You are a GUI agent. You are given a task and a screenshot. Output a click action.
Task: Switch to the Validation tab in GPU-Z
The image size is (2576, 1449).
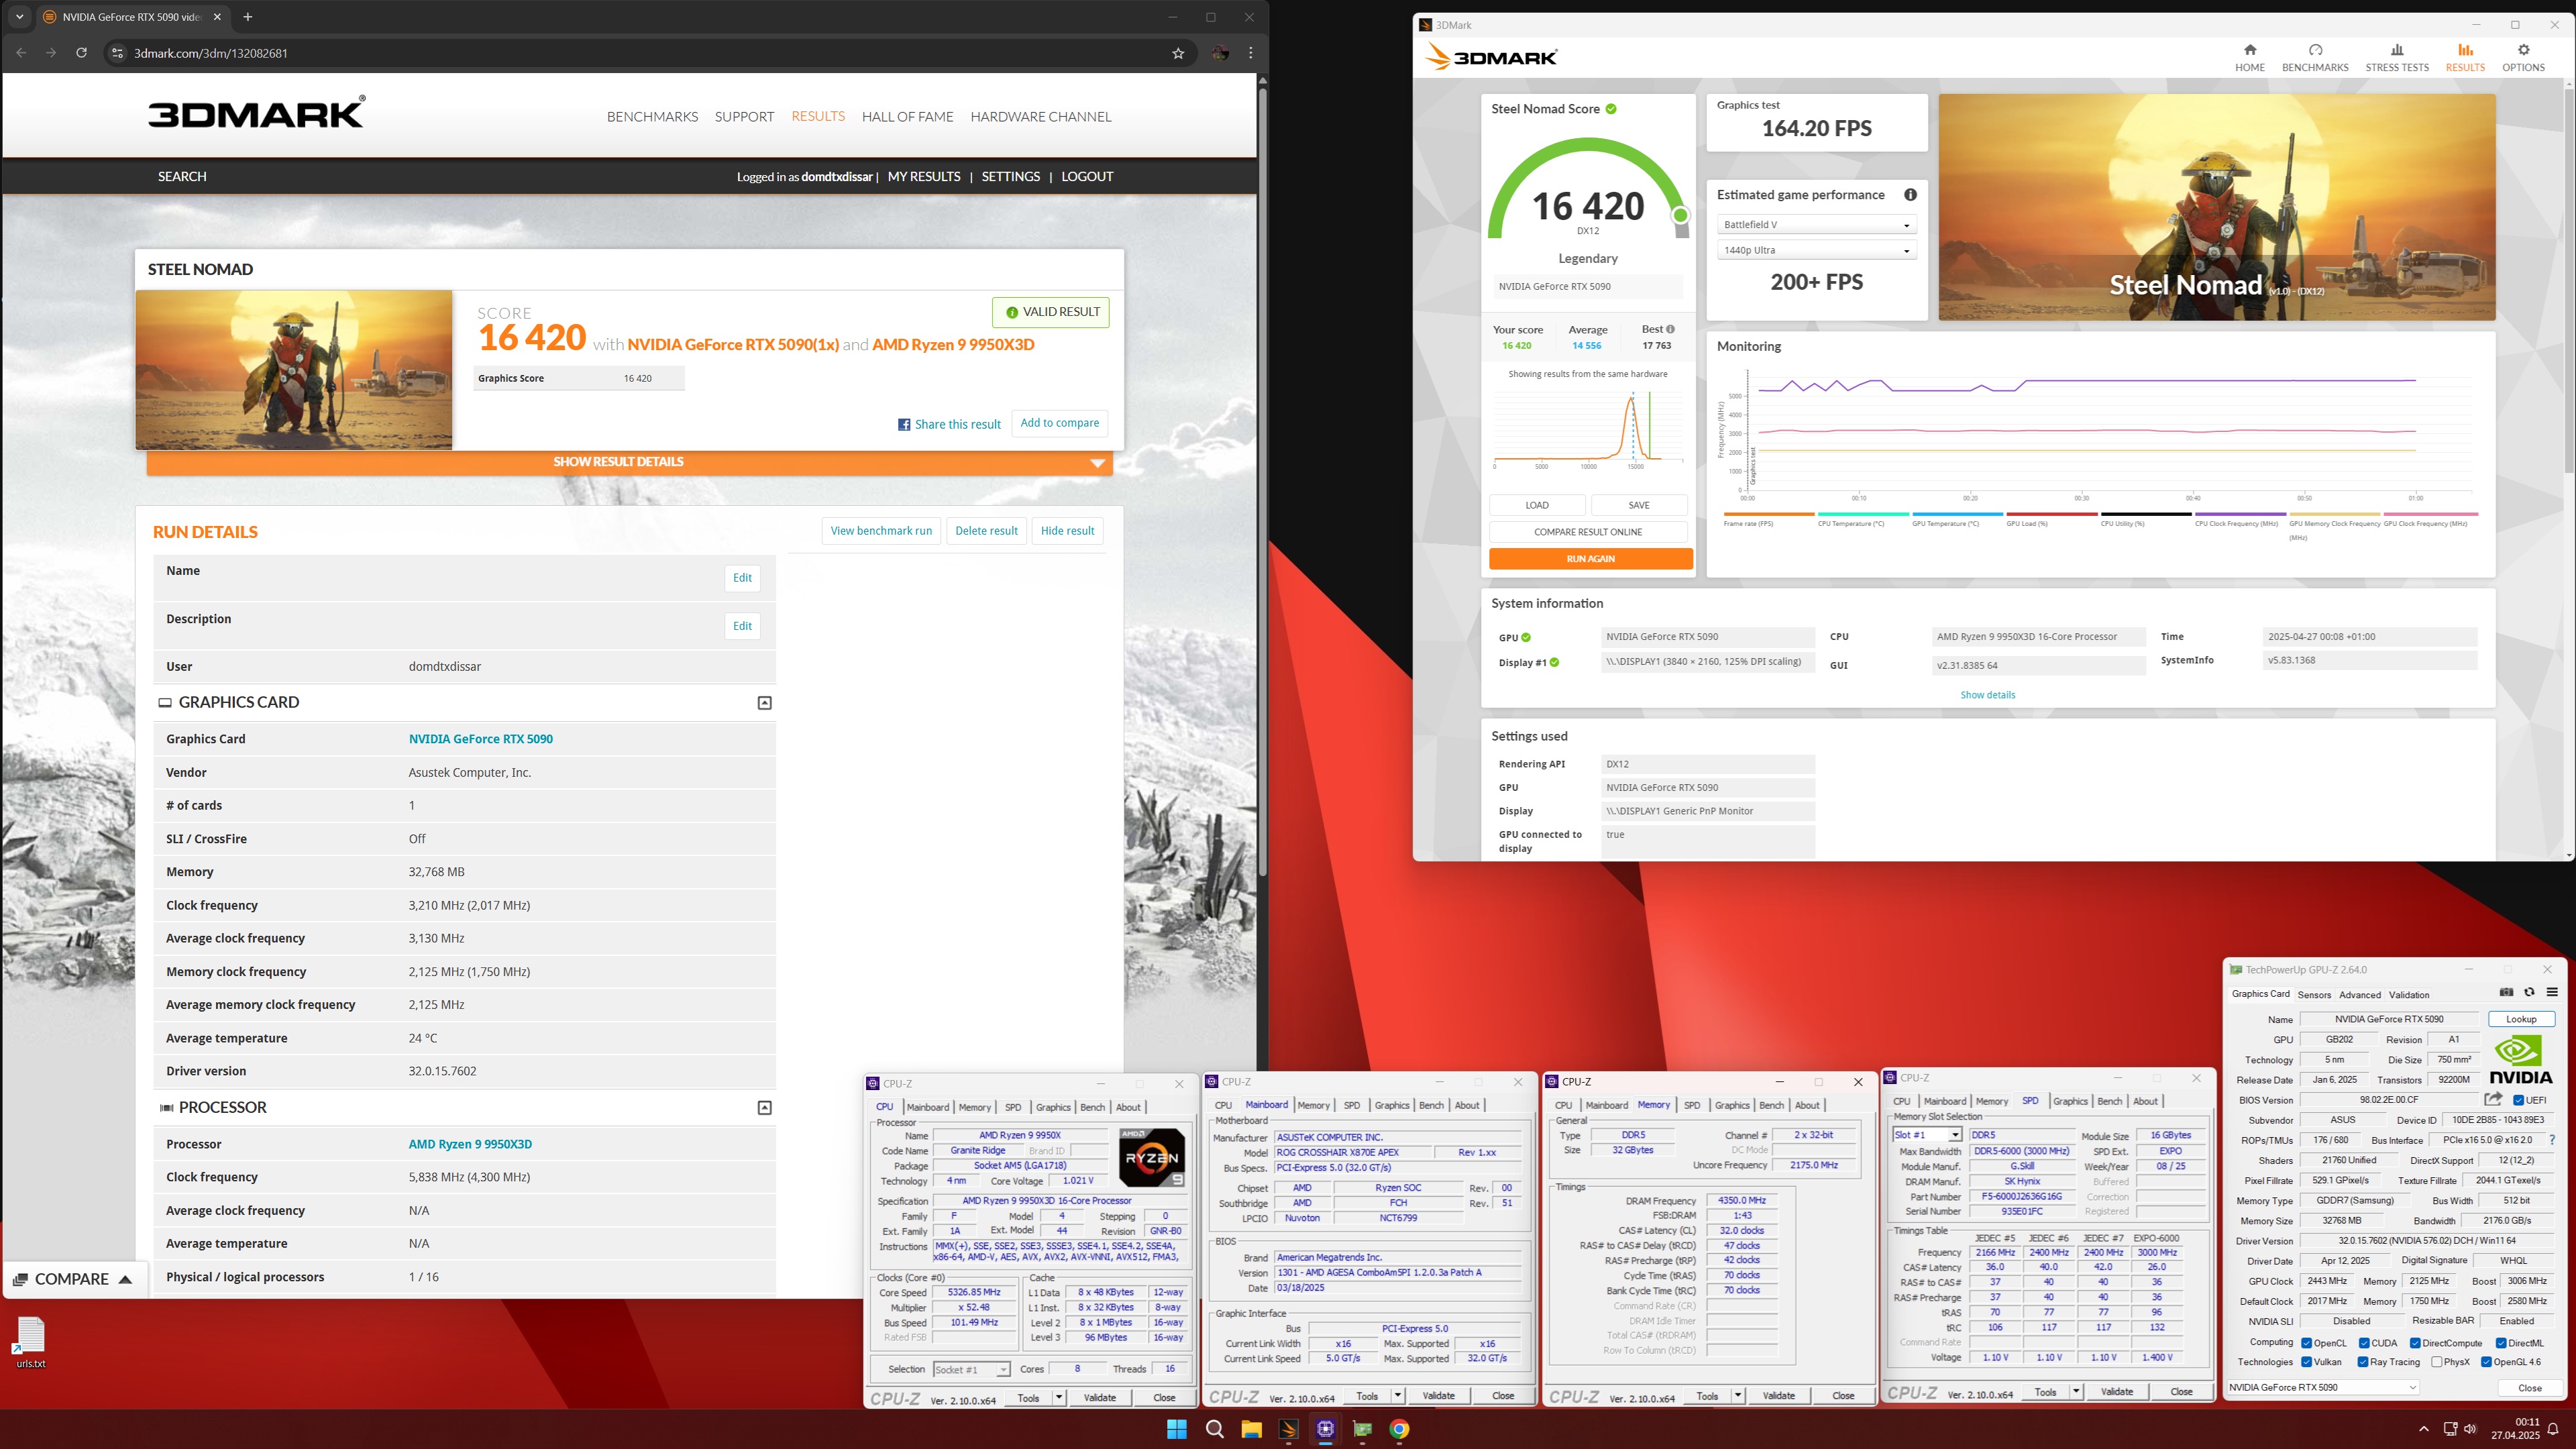[2409, 995]
